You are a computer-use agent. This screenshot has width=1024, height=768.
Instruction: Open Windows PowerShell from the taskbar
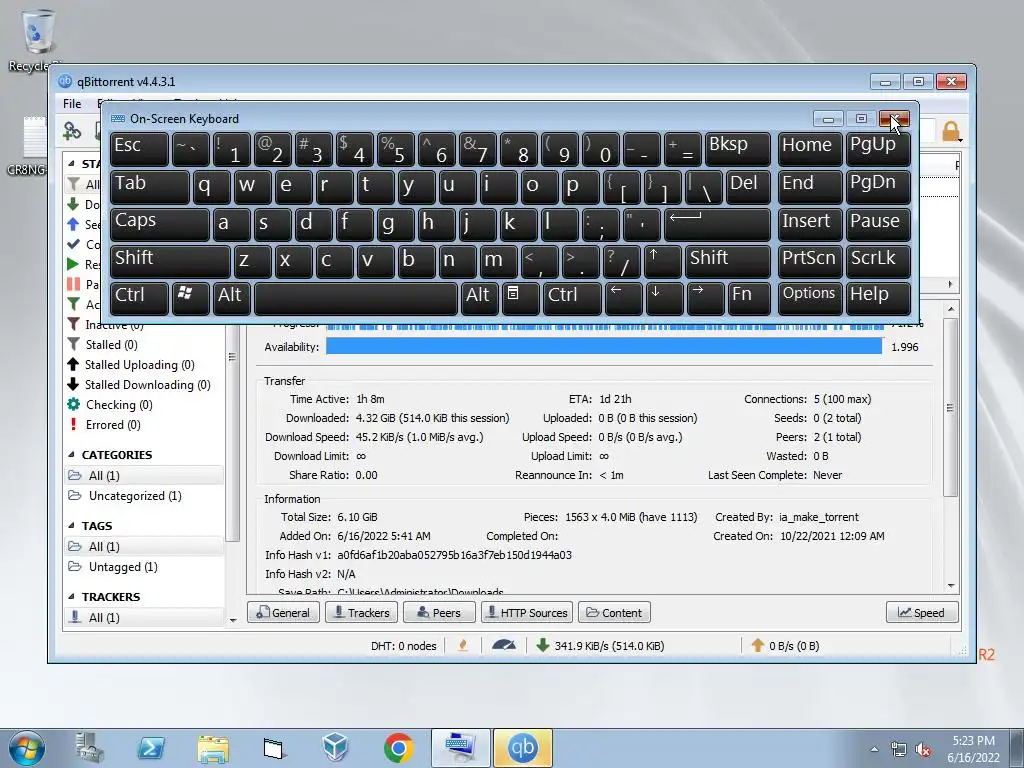(x=150, y=748)
